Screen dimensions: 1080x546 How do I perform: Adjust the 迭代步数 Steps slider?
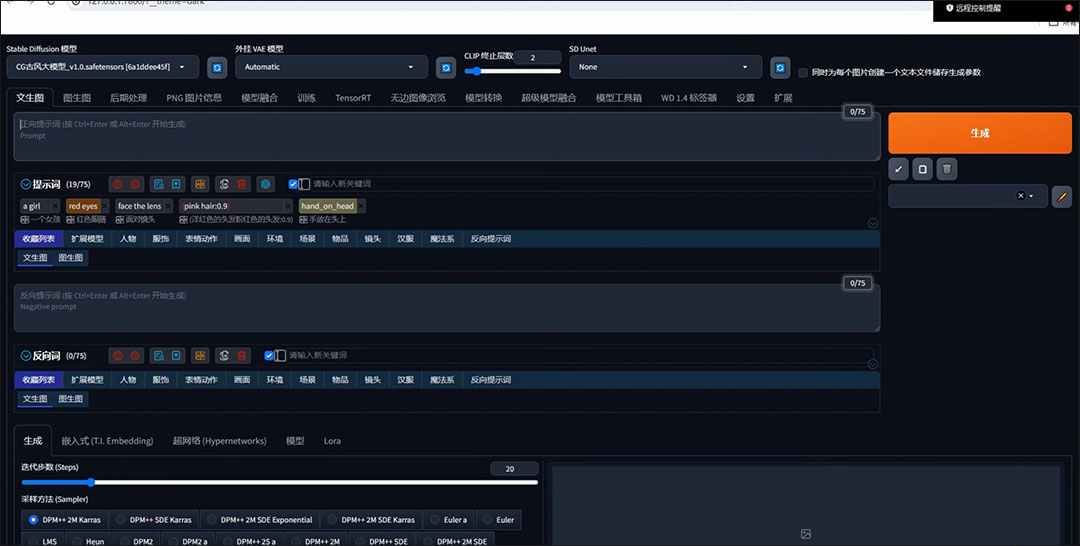click(x=91, y=482)
